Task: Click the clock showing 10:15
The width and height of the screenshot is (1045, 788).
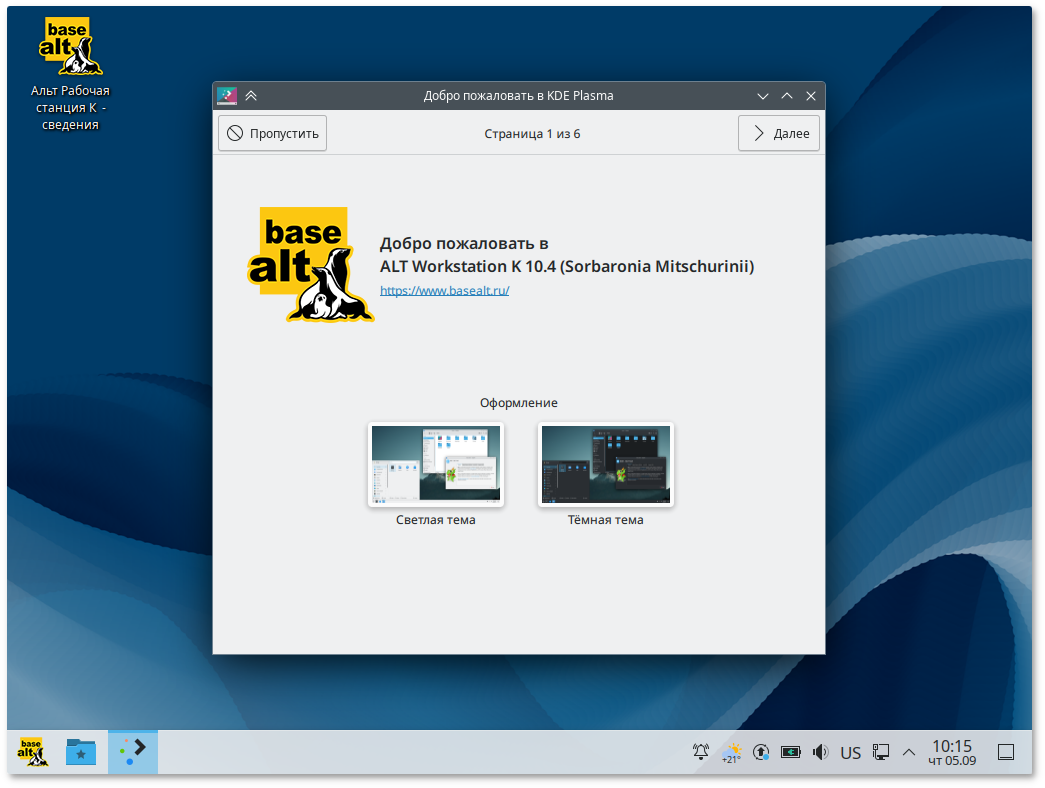Action: point(951,752)
